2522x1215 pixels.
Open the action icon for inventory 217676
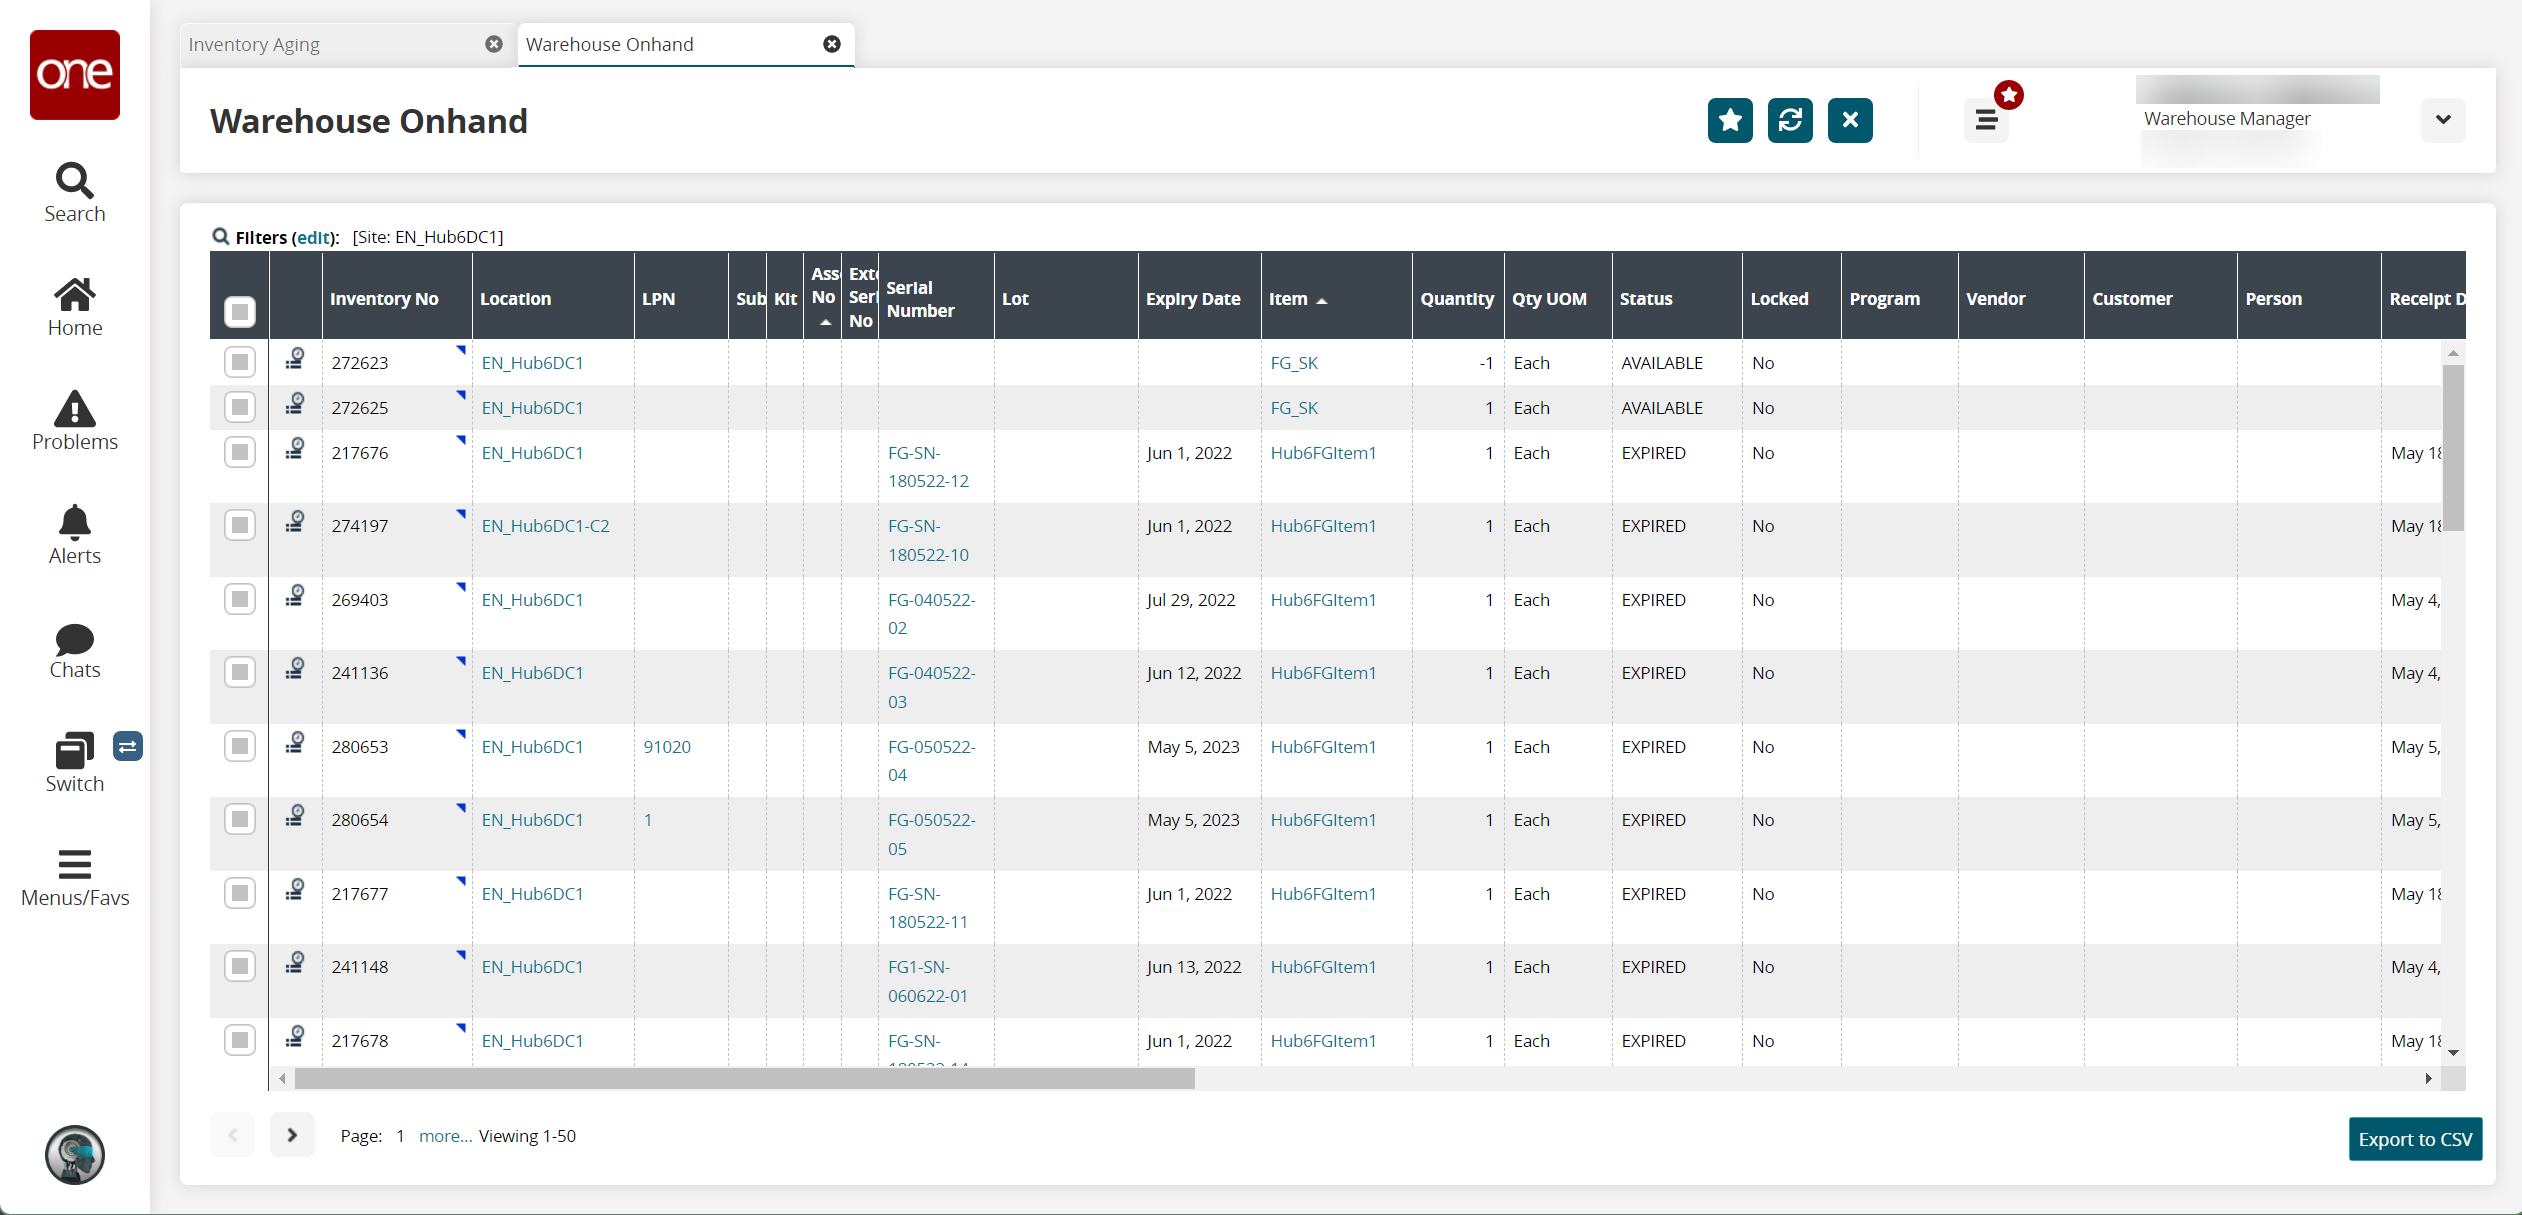point(295,449)
